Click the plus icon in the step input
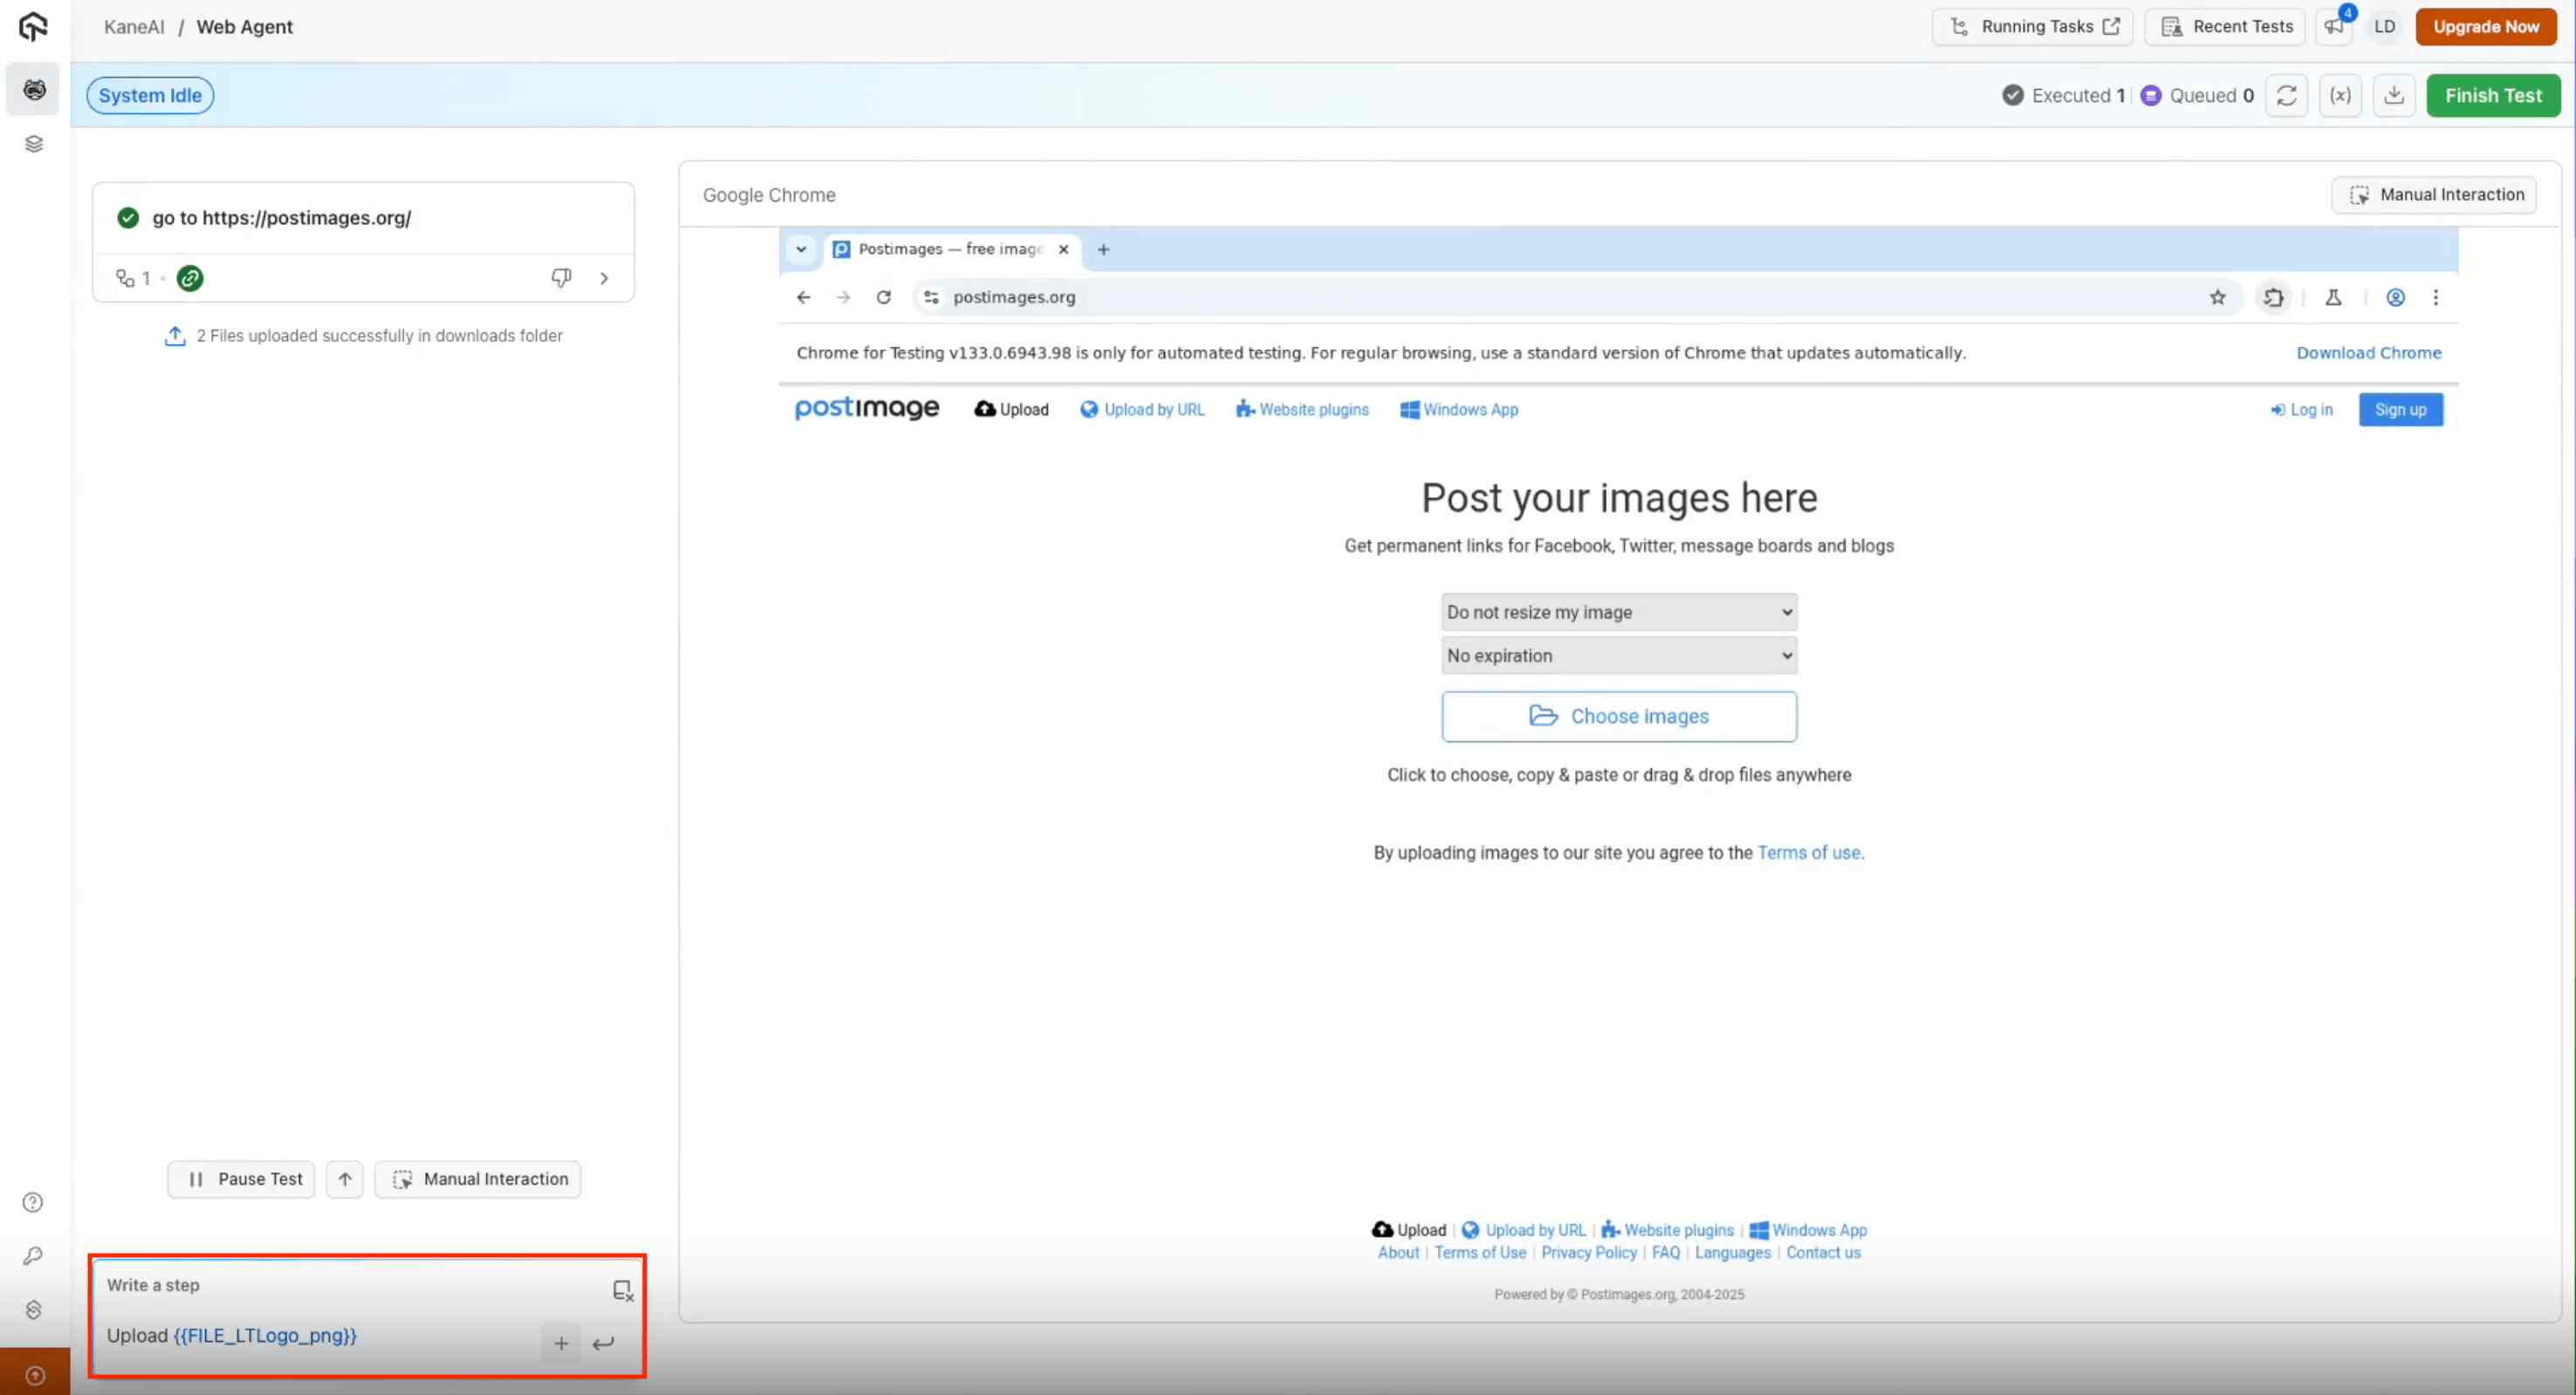This screenshot has width=2576, height=1395. pos(561,1343)
